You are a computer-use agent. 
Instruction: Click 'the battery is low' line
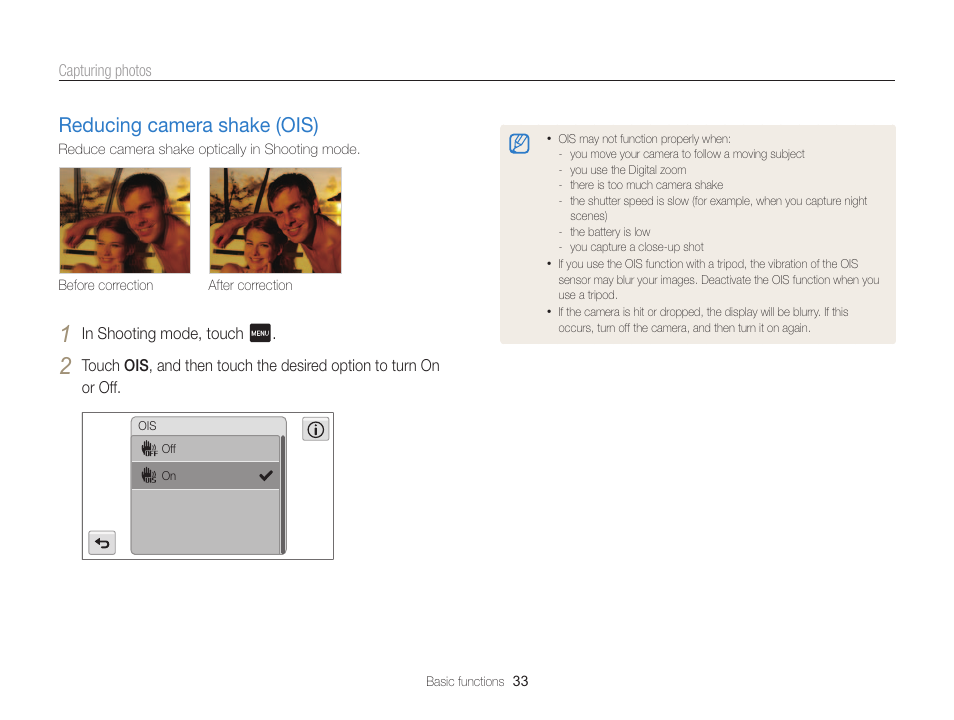(610, 232)
